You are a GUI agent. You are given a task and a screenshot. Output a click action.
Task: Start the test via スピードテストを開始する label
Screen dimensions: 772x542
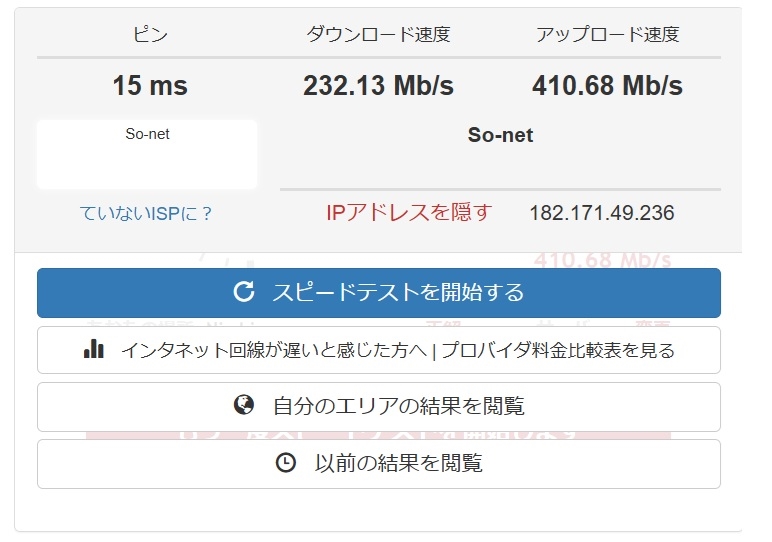click(x=398, y=292)
